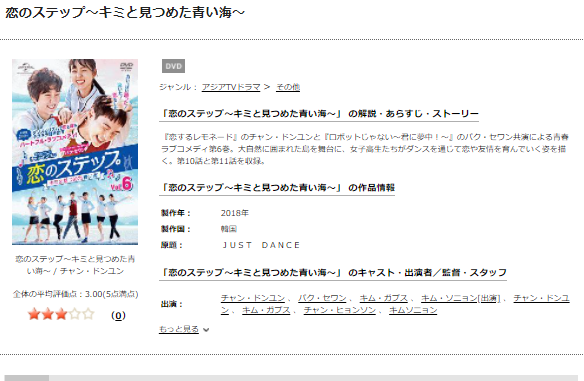Click the horizontal scrollbar thumb at bottom
Image resolution: width=584 pixels, height=381 pixels.
tap(27, 378)
